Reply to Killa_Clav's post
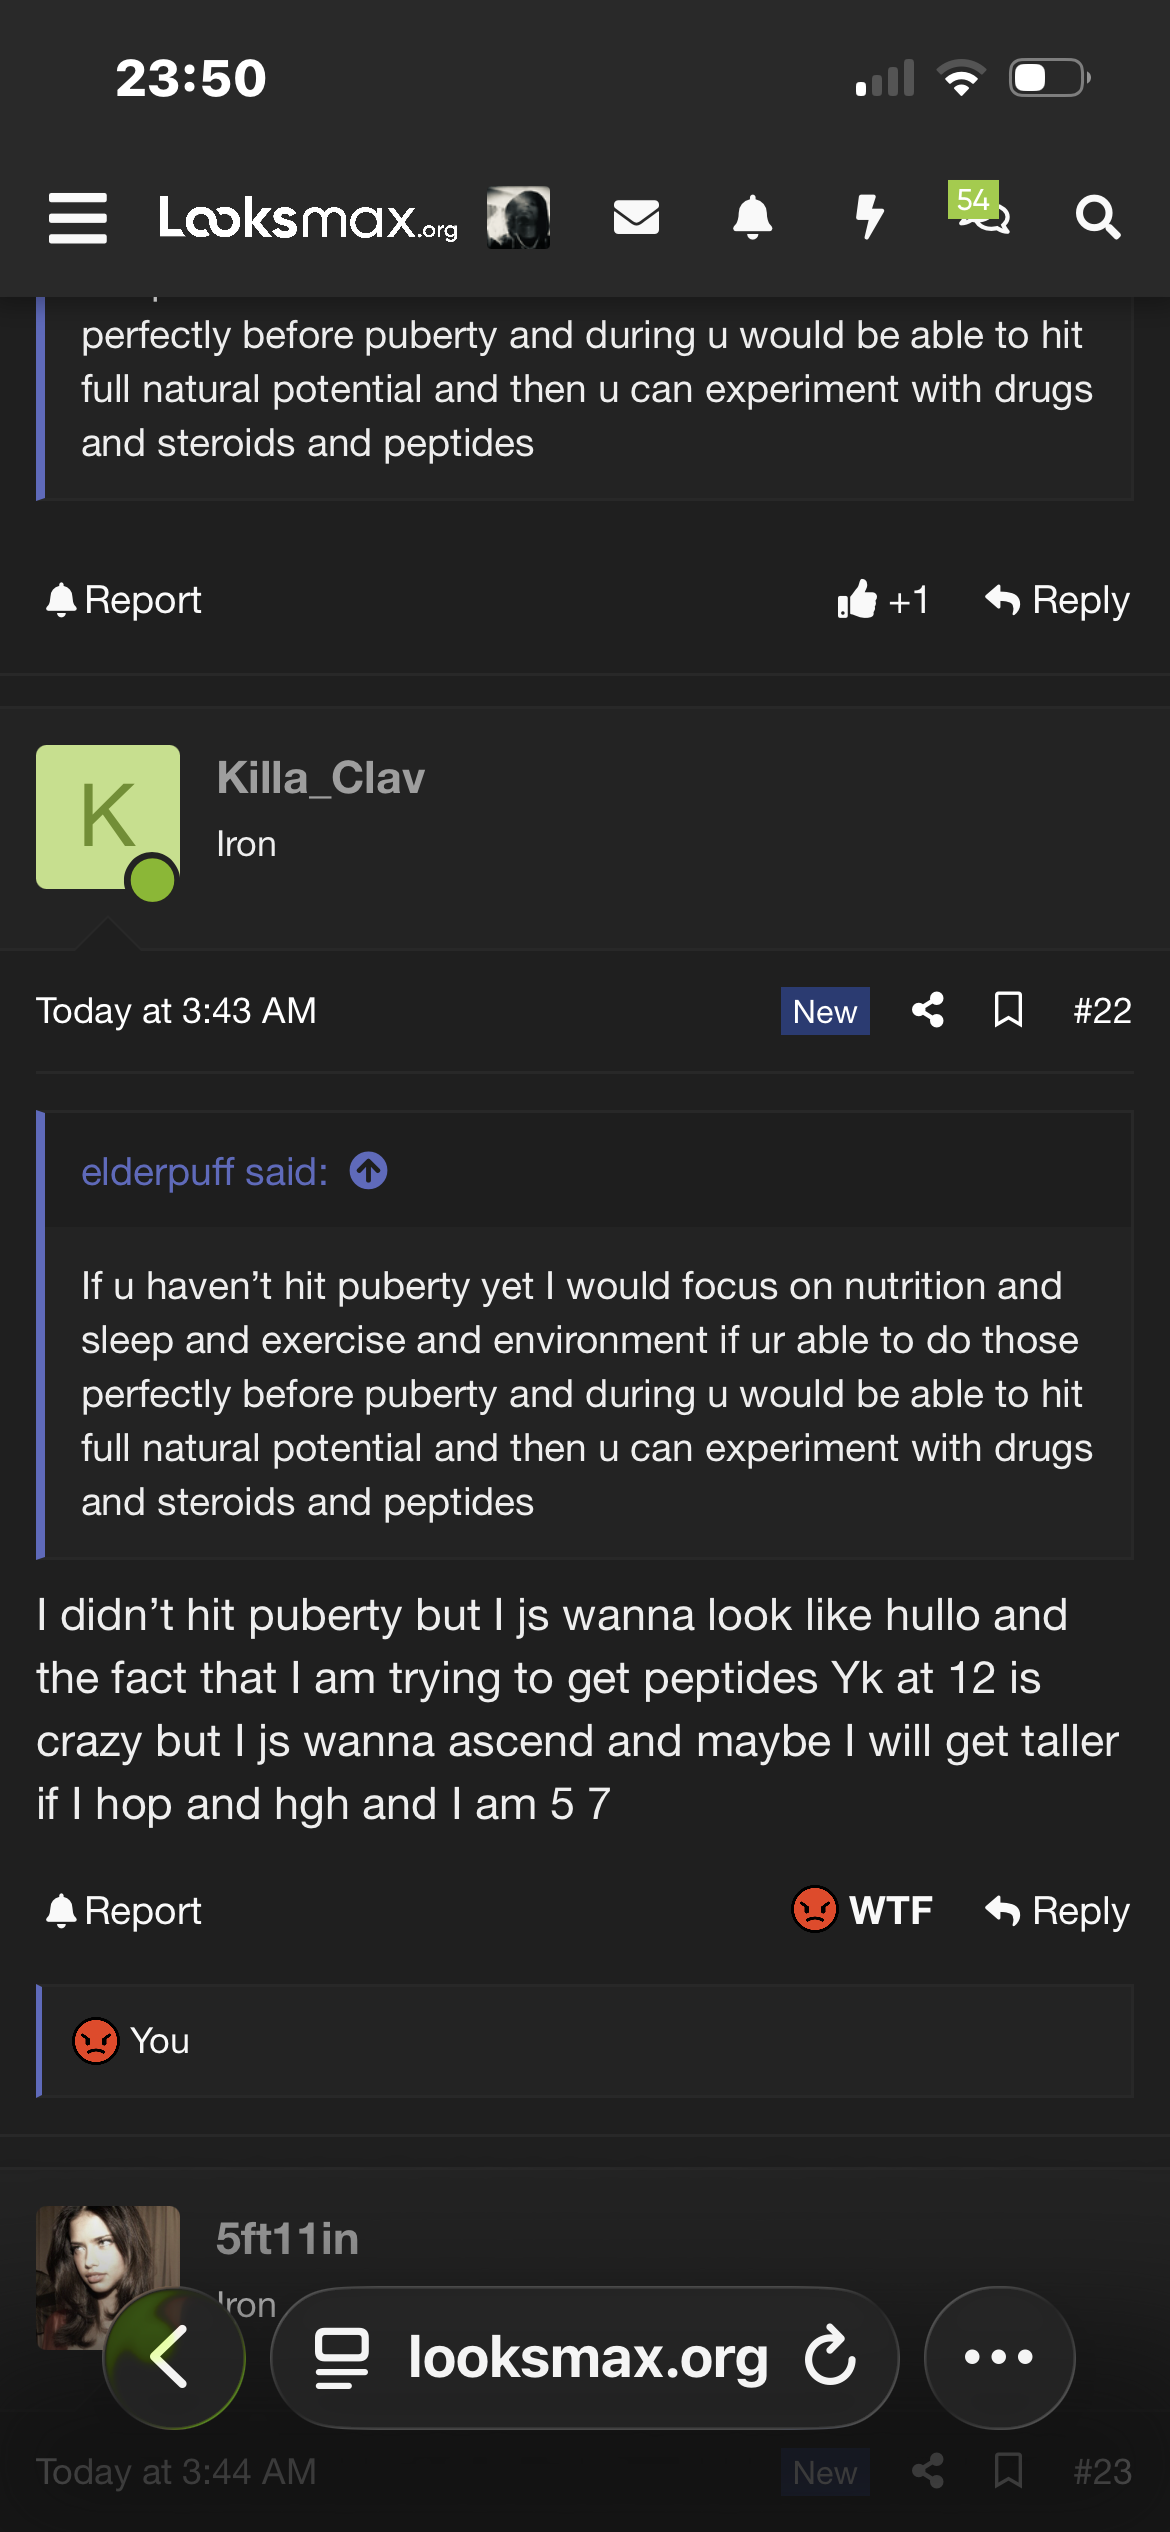Viewport: 1170px width, 2532px height. pyautogui.click(x=1057, y=1911)
